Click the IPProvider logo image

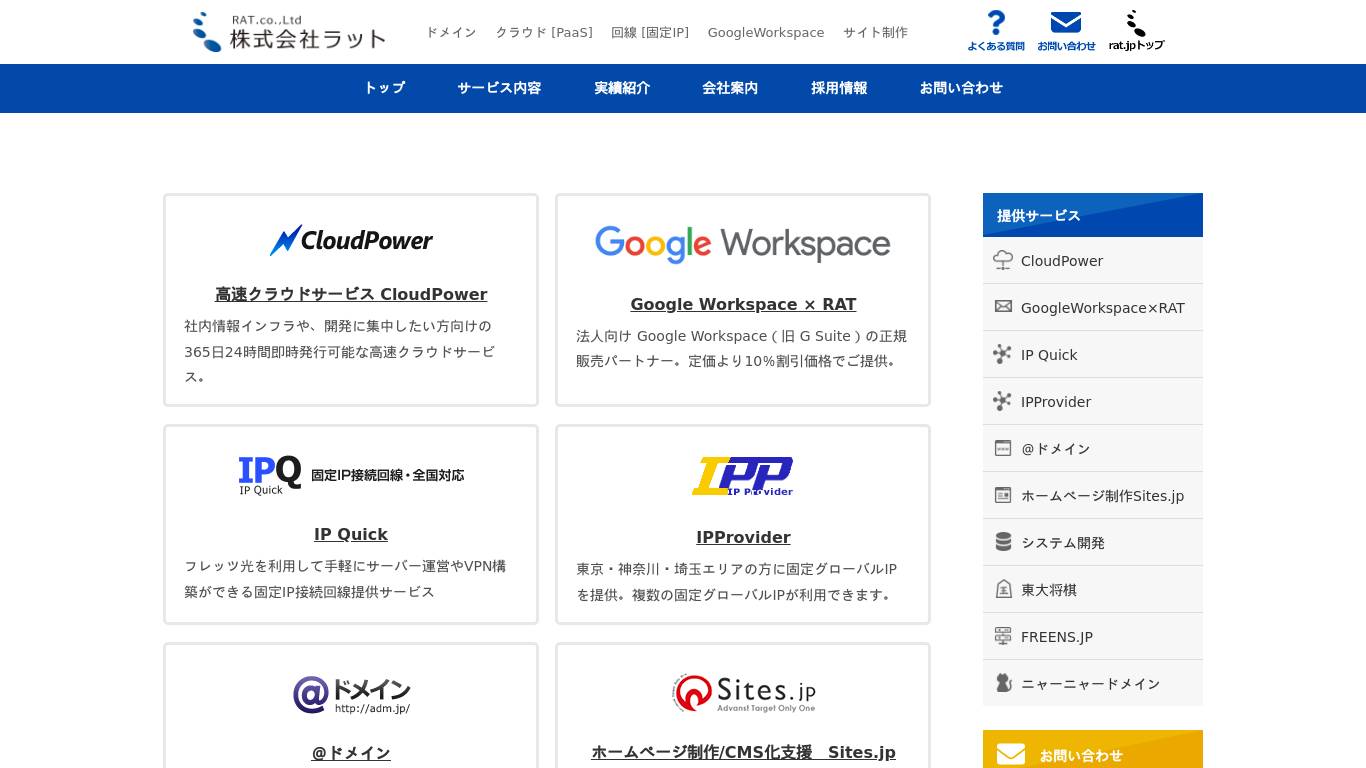point(743,476)
